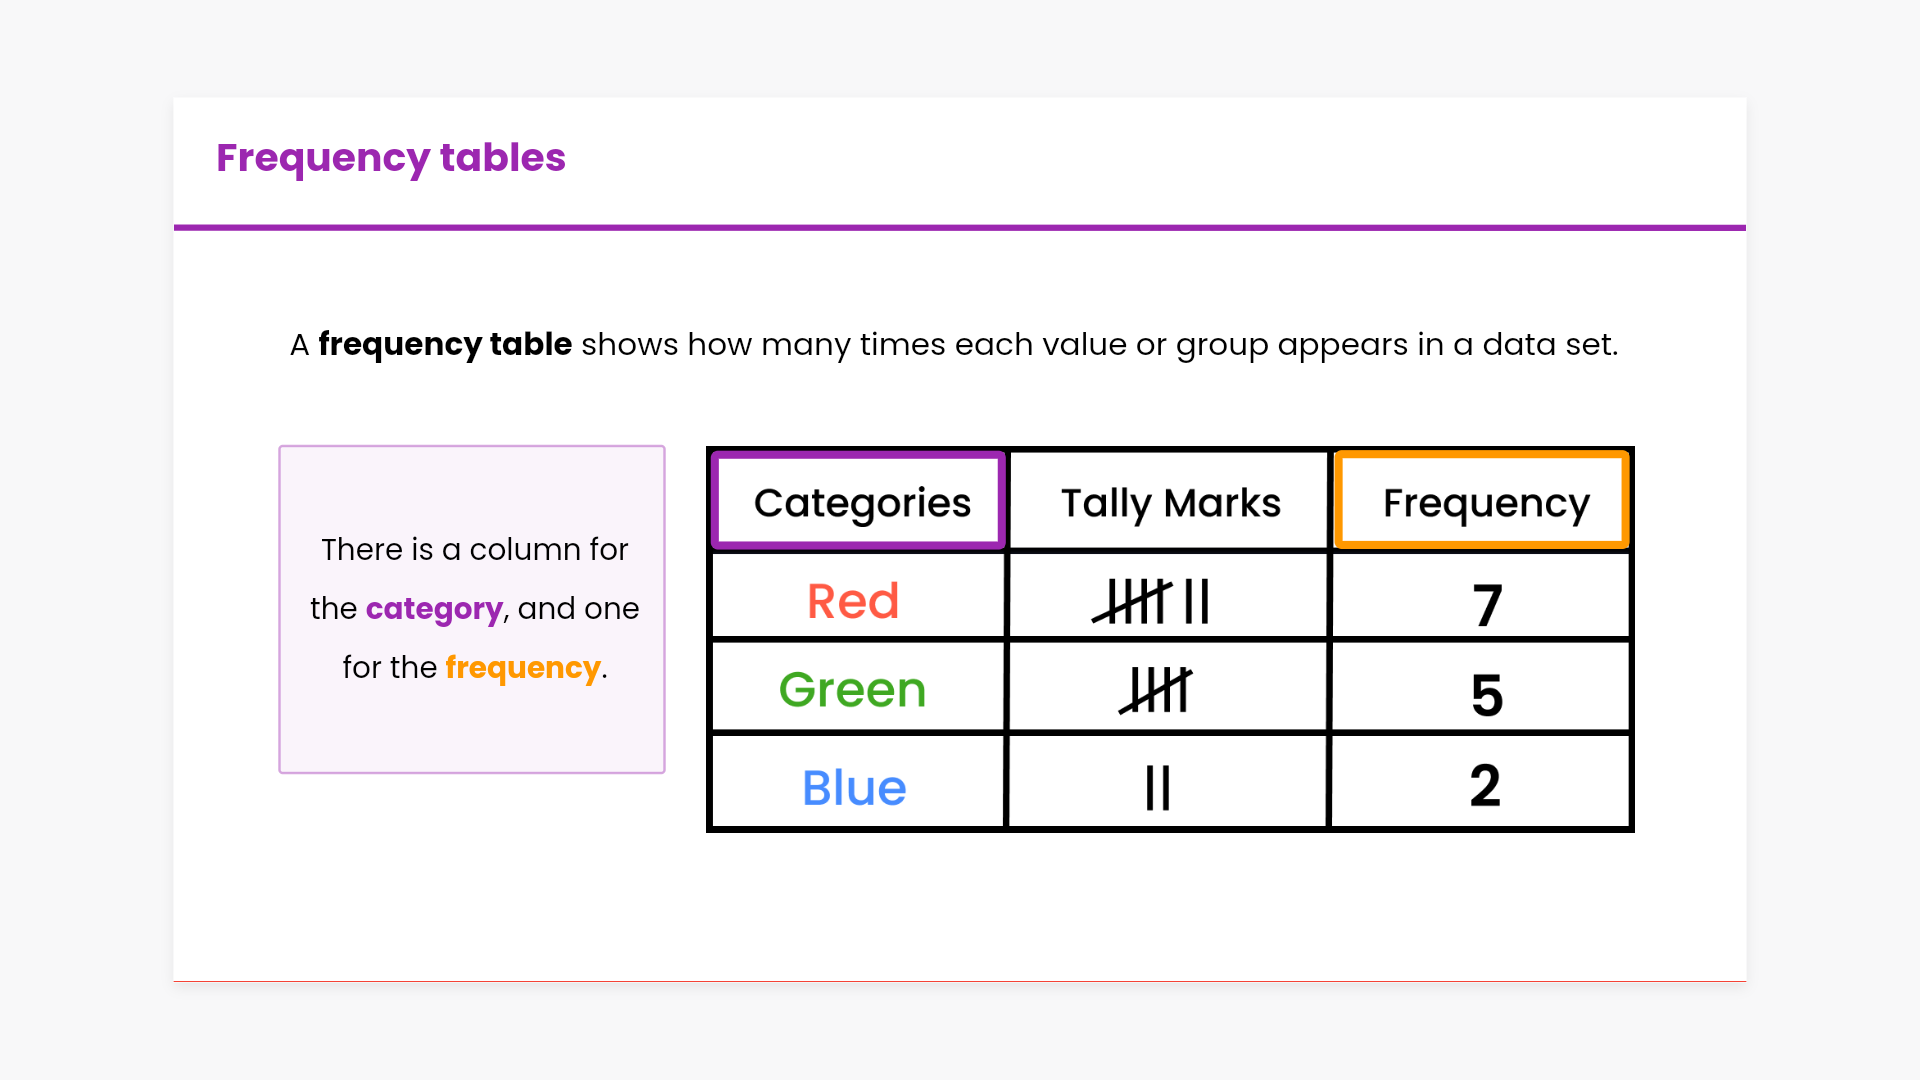Click the frequency value 7
The image size is (1920, 1080).
1487,605
